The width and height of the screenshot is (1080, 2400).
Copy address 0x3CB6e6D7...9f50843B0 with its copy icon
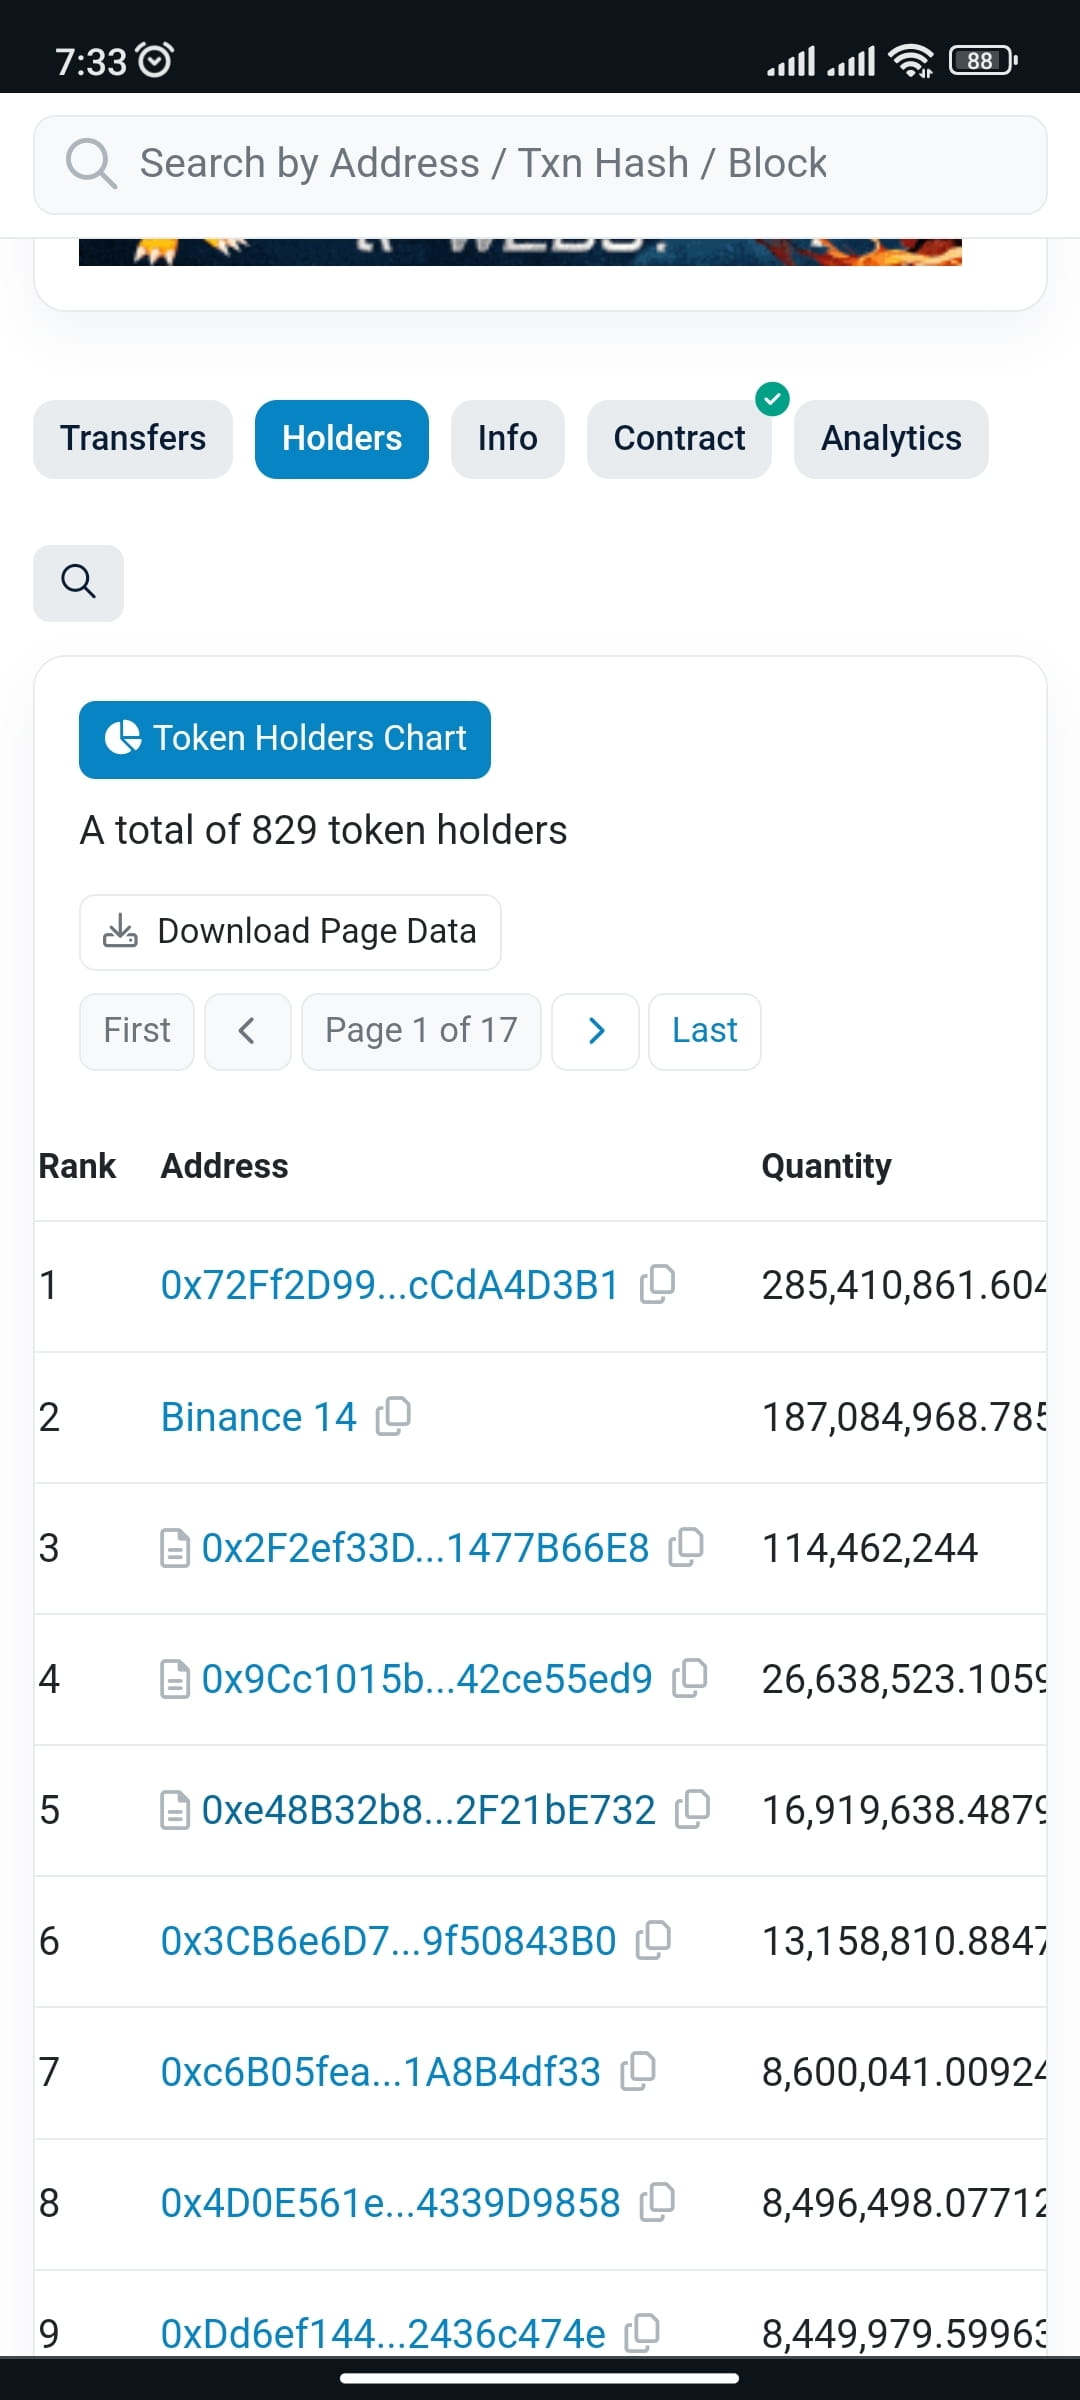click(653, 1940)
